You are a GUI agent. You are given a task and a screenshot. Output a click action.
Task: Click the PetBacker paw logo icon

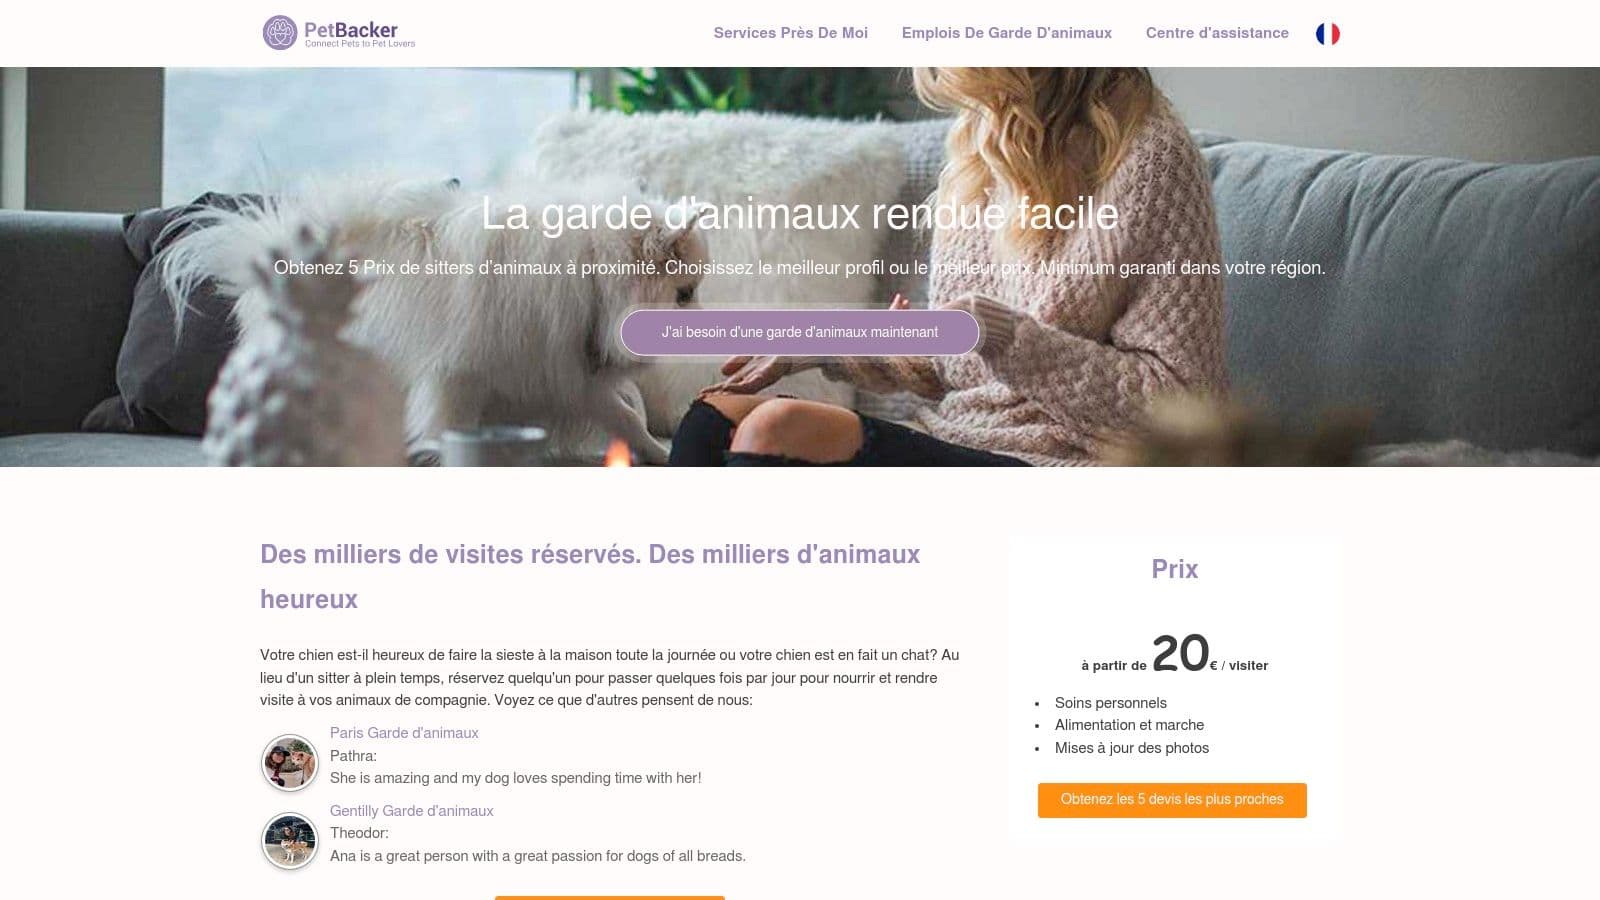pos(280,33)
